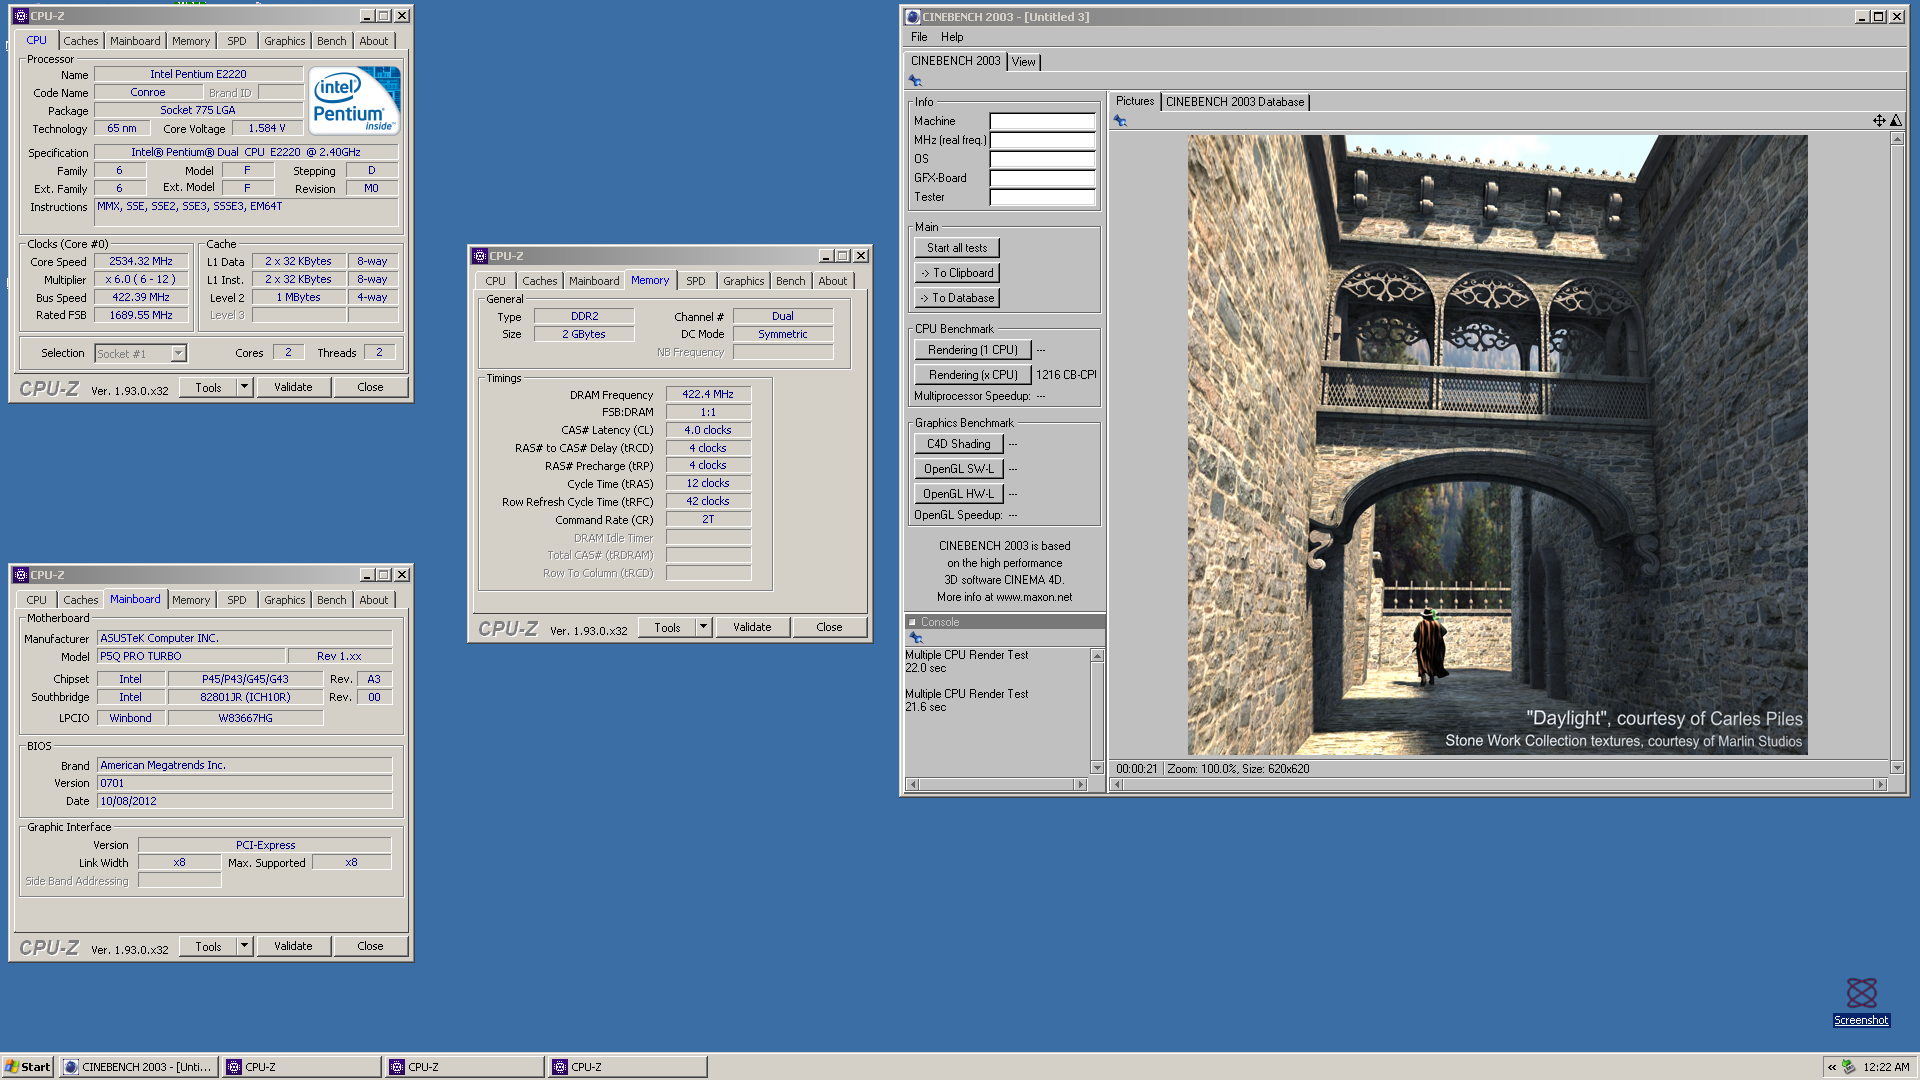Run the OpenGL SW-L test

click(959, 469)
